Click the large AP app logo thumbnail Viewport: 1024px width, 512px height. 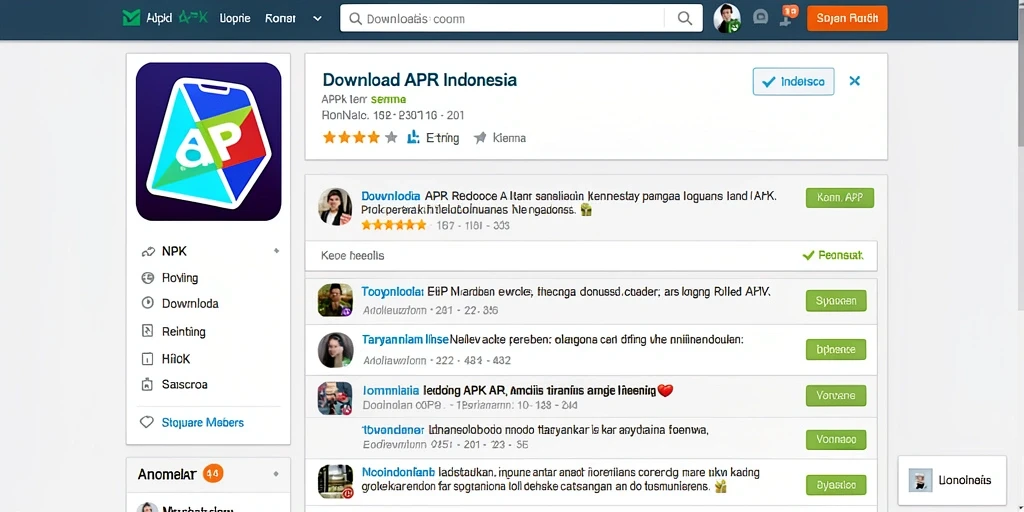pyautogui.click(x=208, y=142)
